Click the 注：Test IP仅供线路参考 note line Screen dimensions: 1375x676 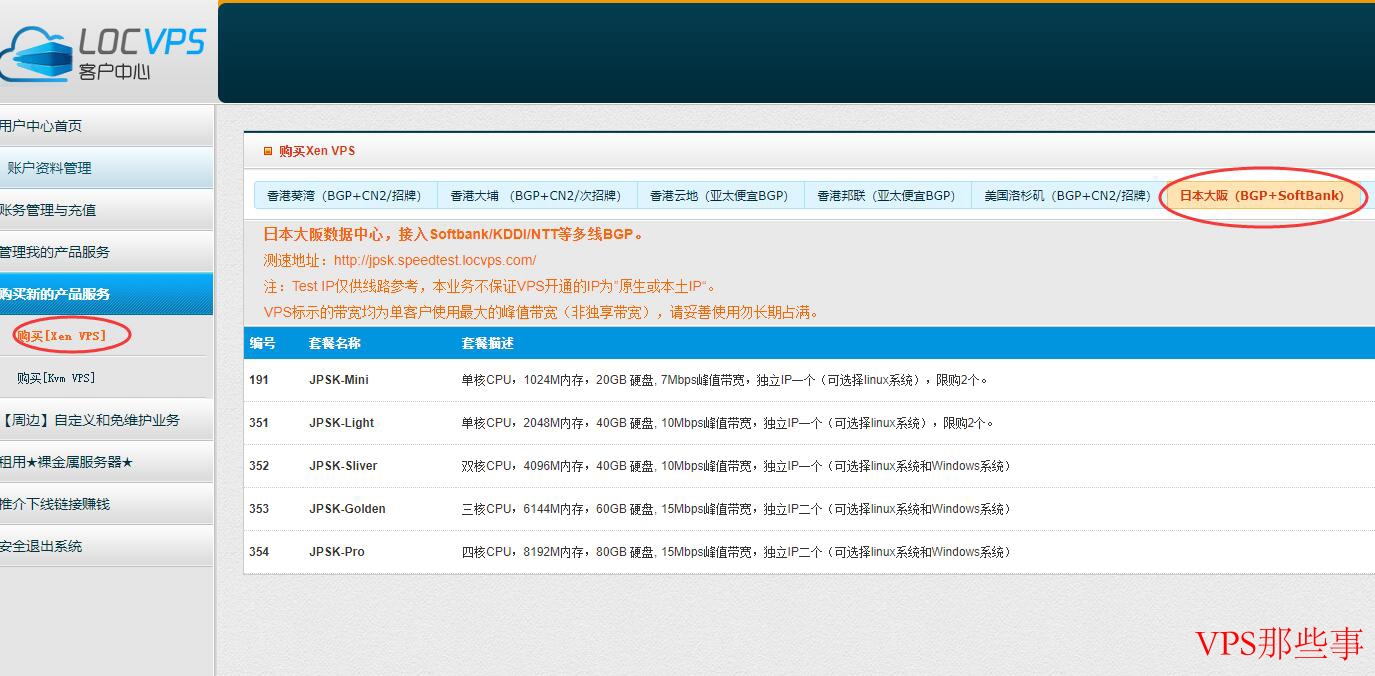[x=491, y=286]
